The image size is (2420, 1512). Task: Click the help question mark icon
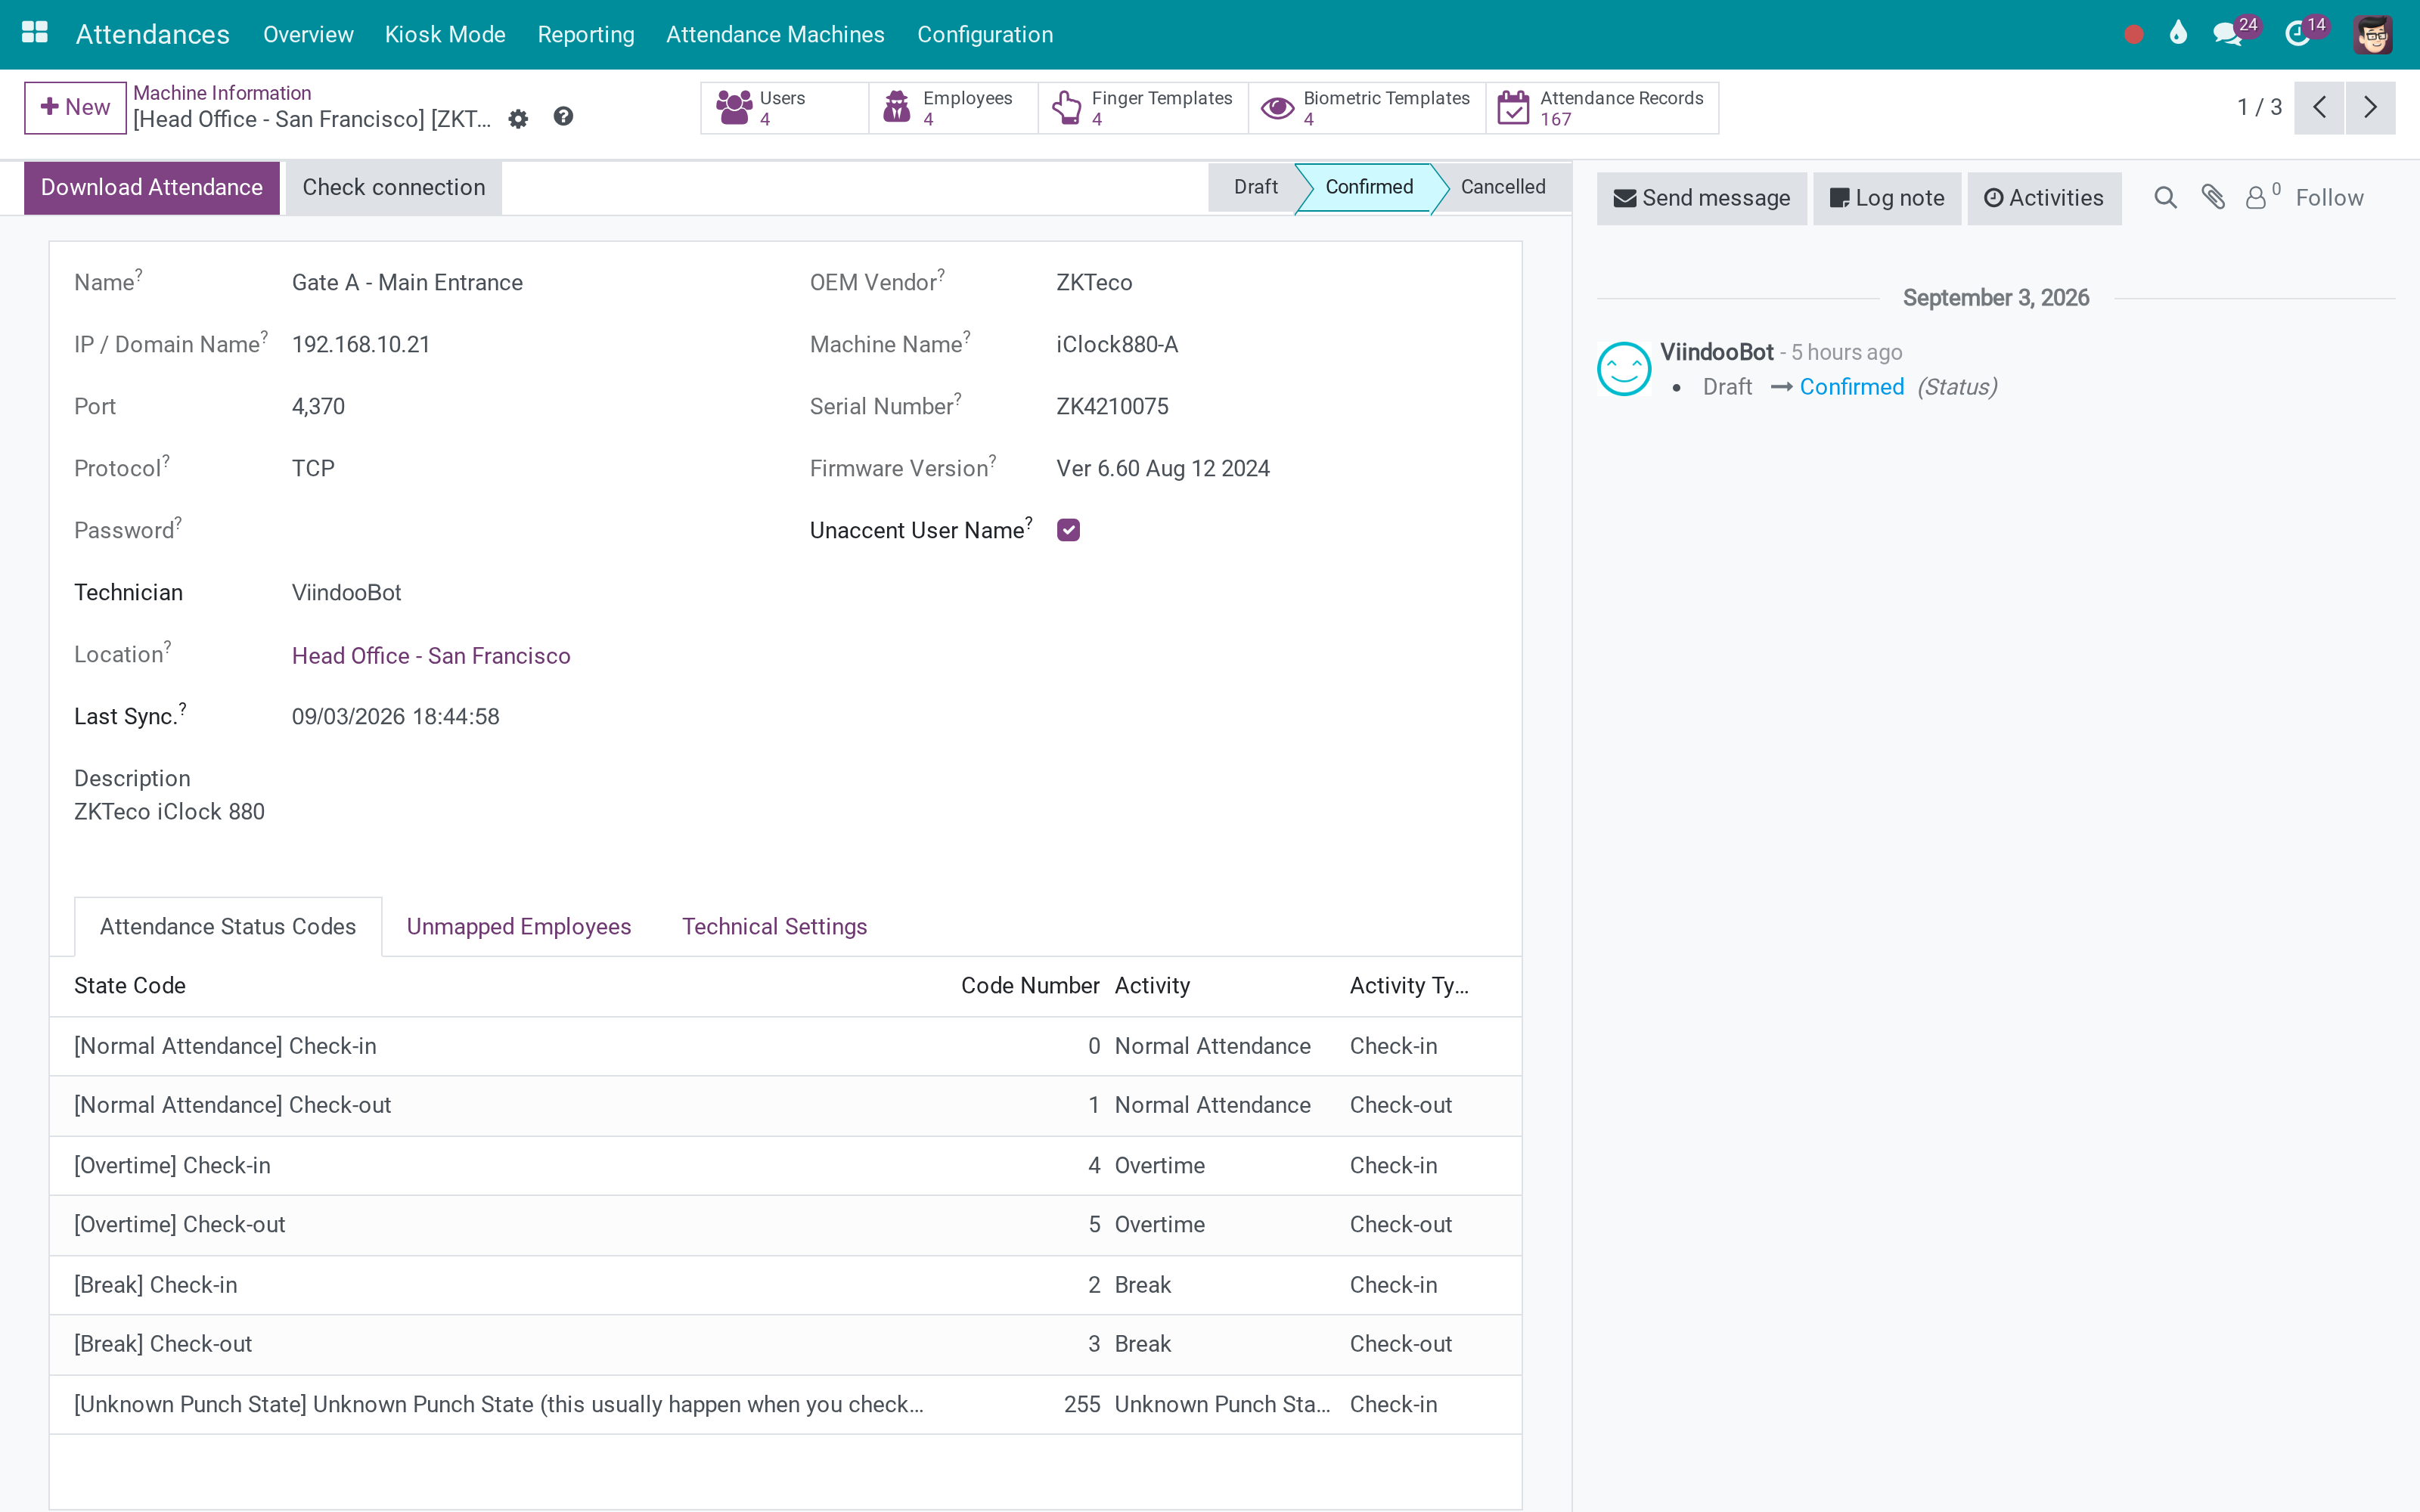coord(563,117)
